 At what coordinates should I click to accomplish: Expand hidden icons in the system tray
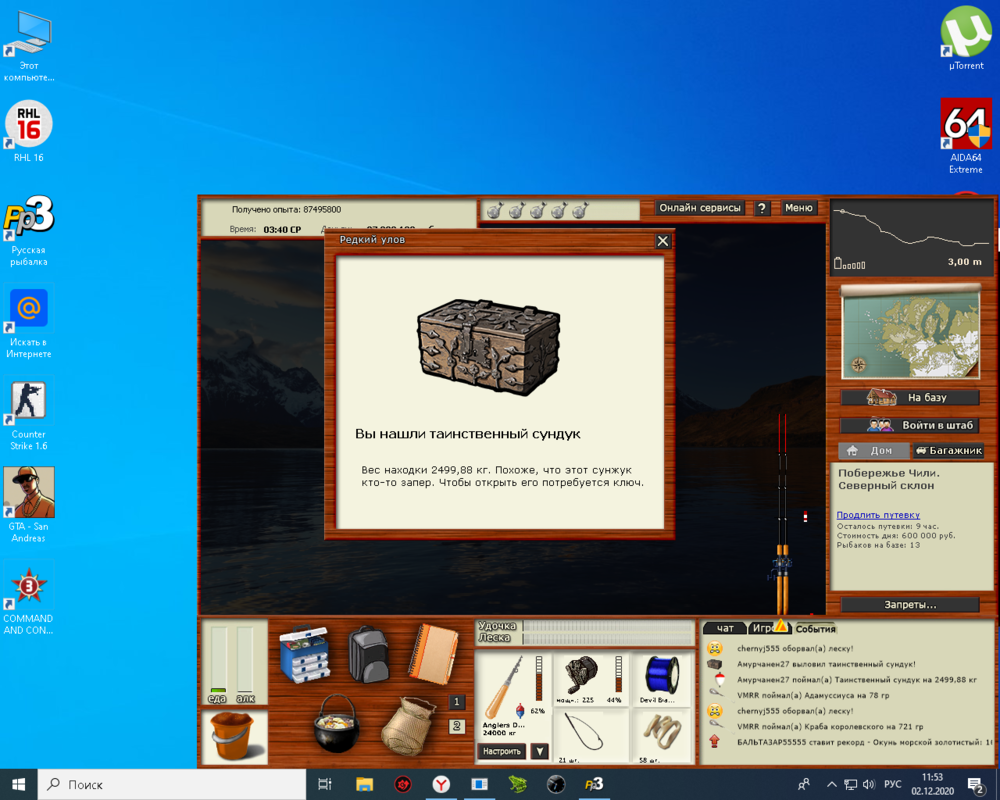[832, 785]
